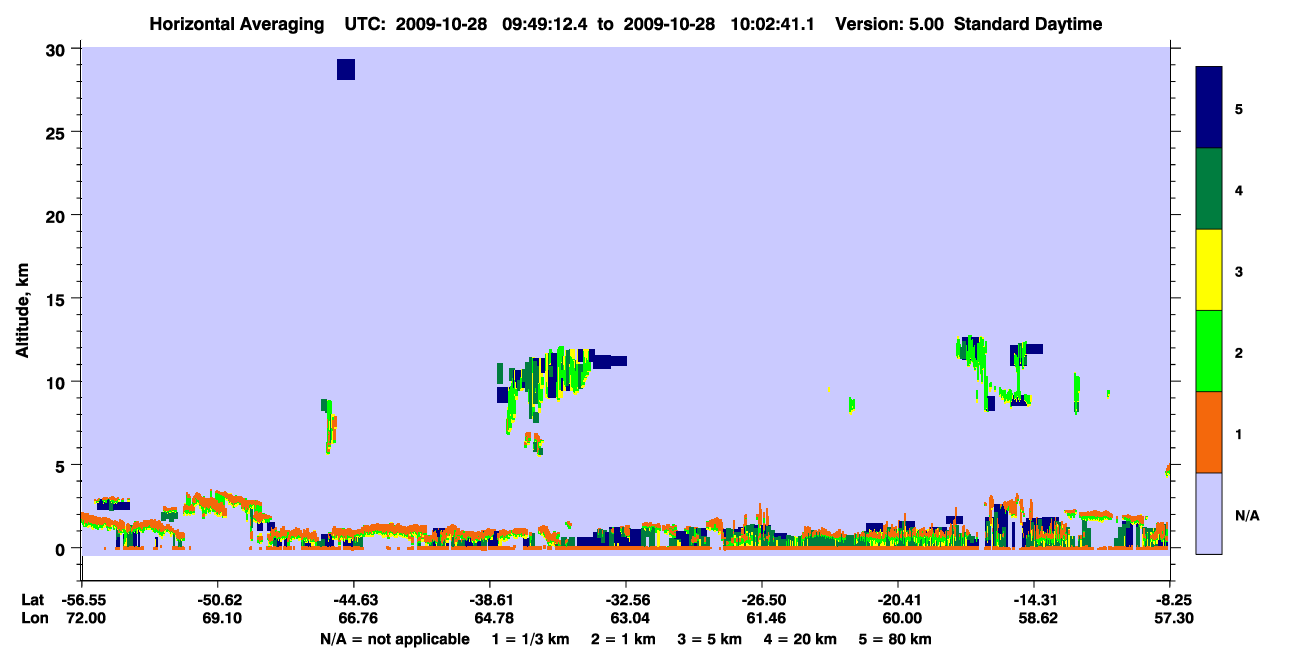Click the isolated dark blue square near 29 km altitude
This screenshot has height=667, width=1300.
tap(346, 69)
